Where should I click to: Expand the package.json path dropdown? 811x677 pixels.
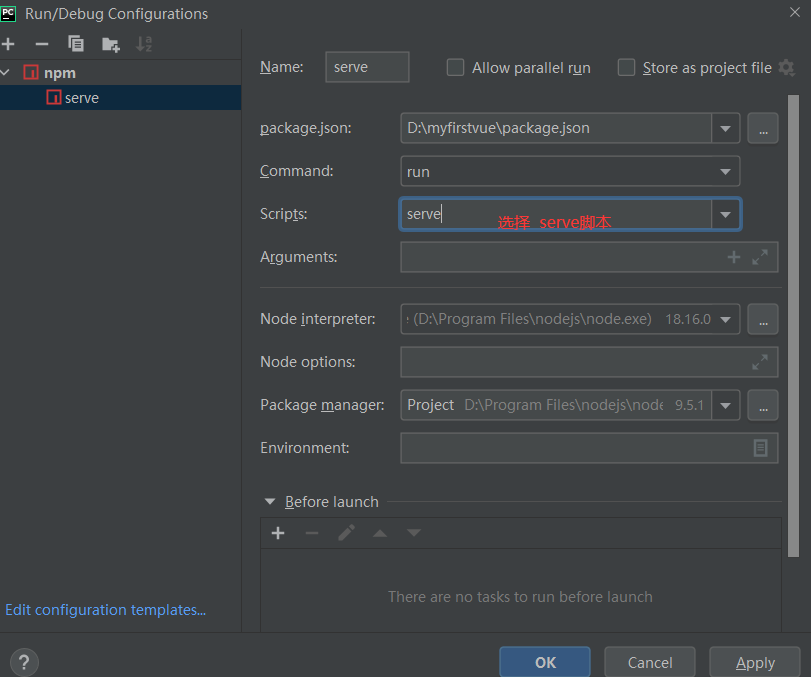tap(725, 128)
